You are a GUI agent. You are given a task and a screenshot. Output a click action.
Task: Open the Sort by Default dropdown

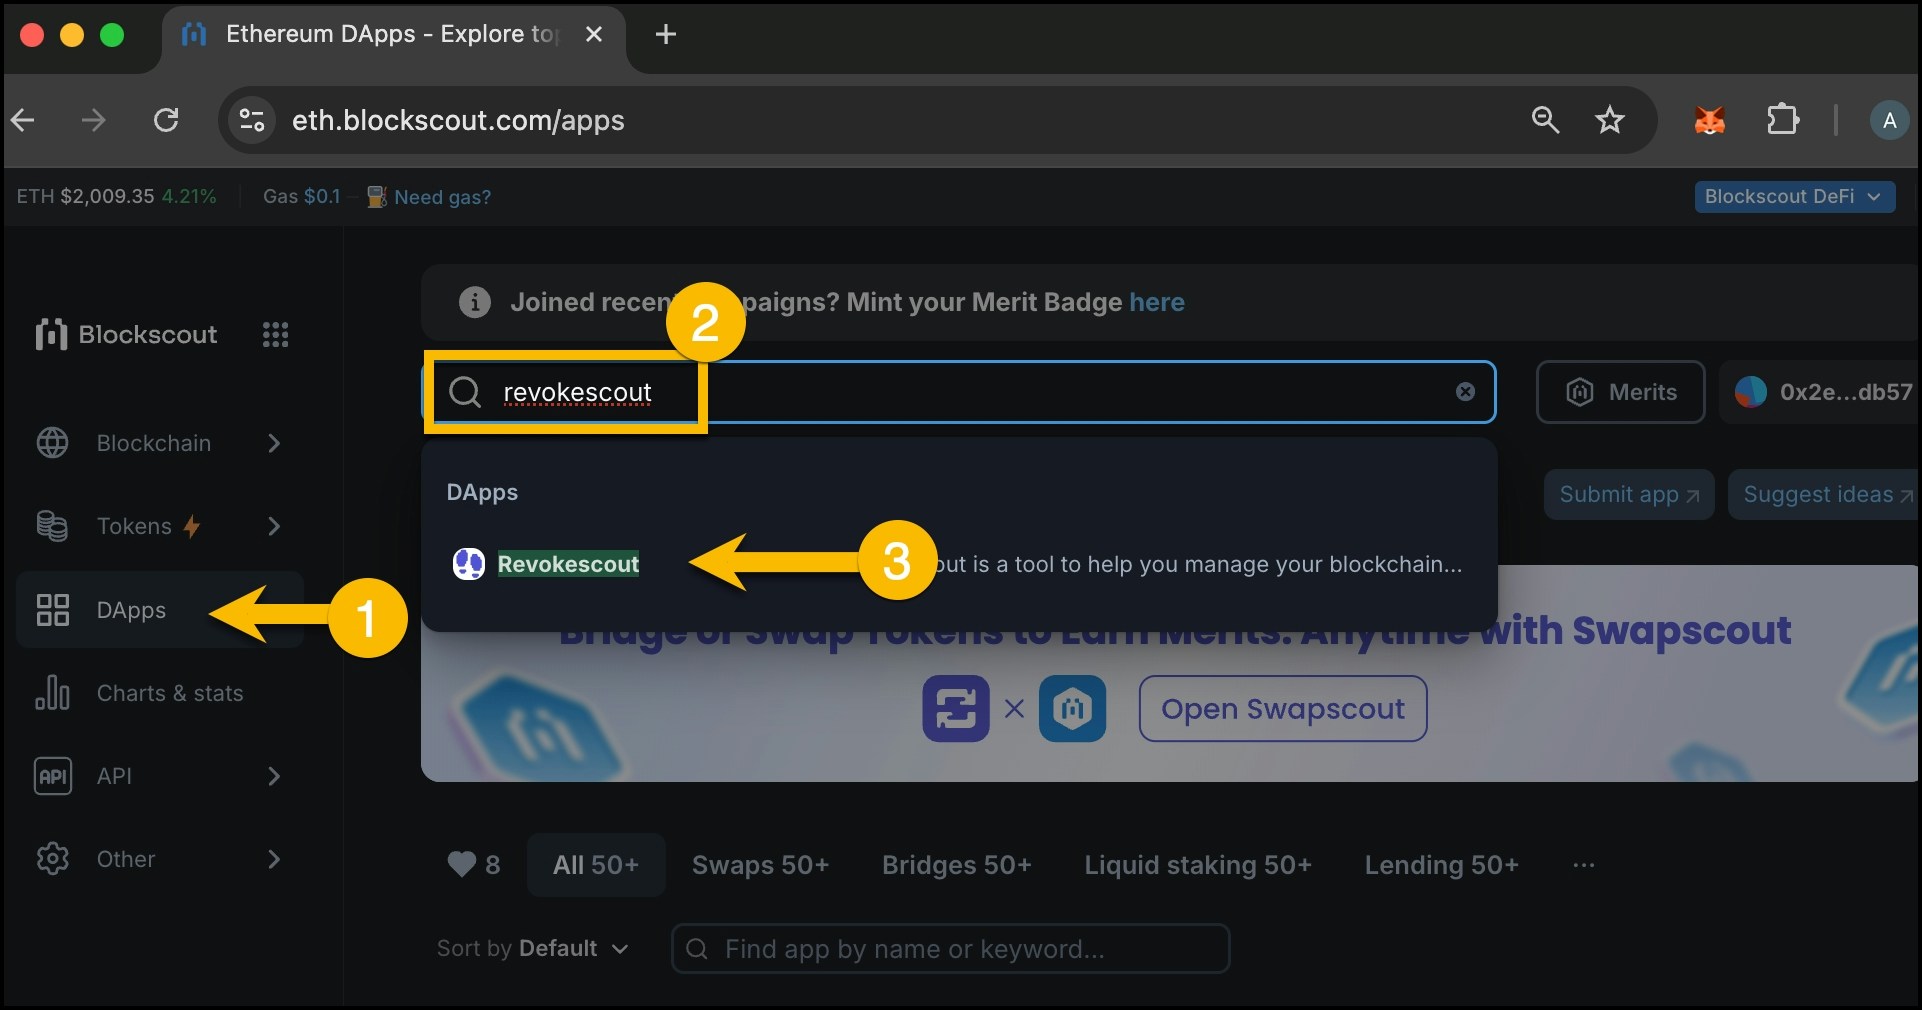(533, 949)
